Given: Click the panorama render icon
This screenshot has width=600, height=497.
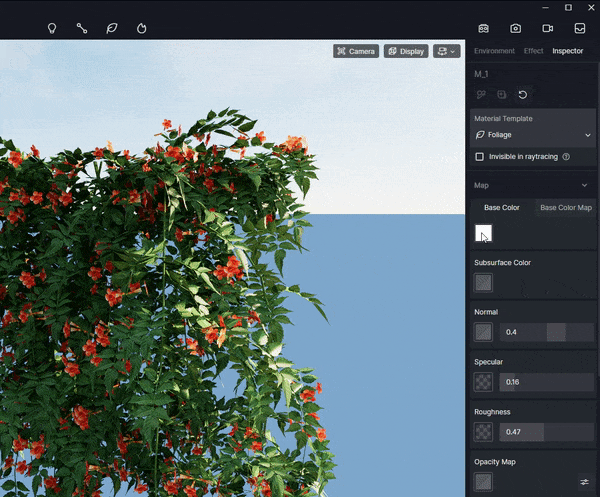Looking at the screenshot, I should click(x=483, y=28).
